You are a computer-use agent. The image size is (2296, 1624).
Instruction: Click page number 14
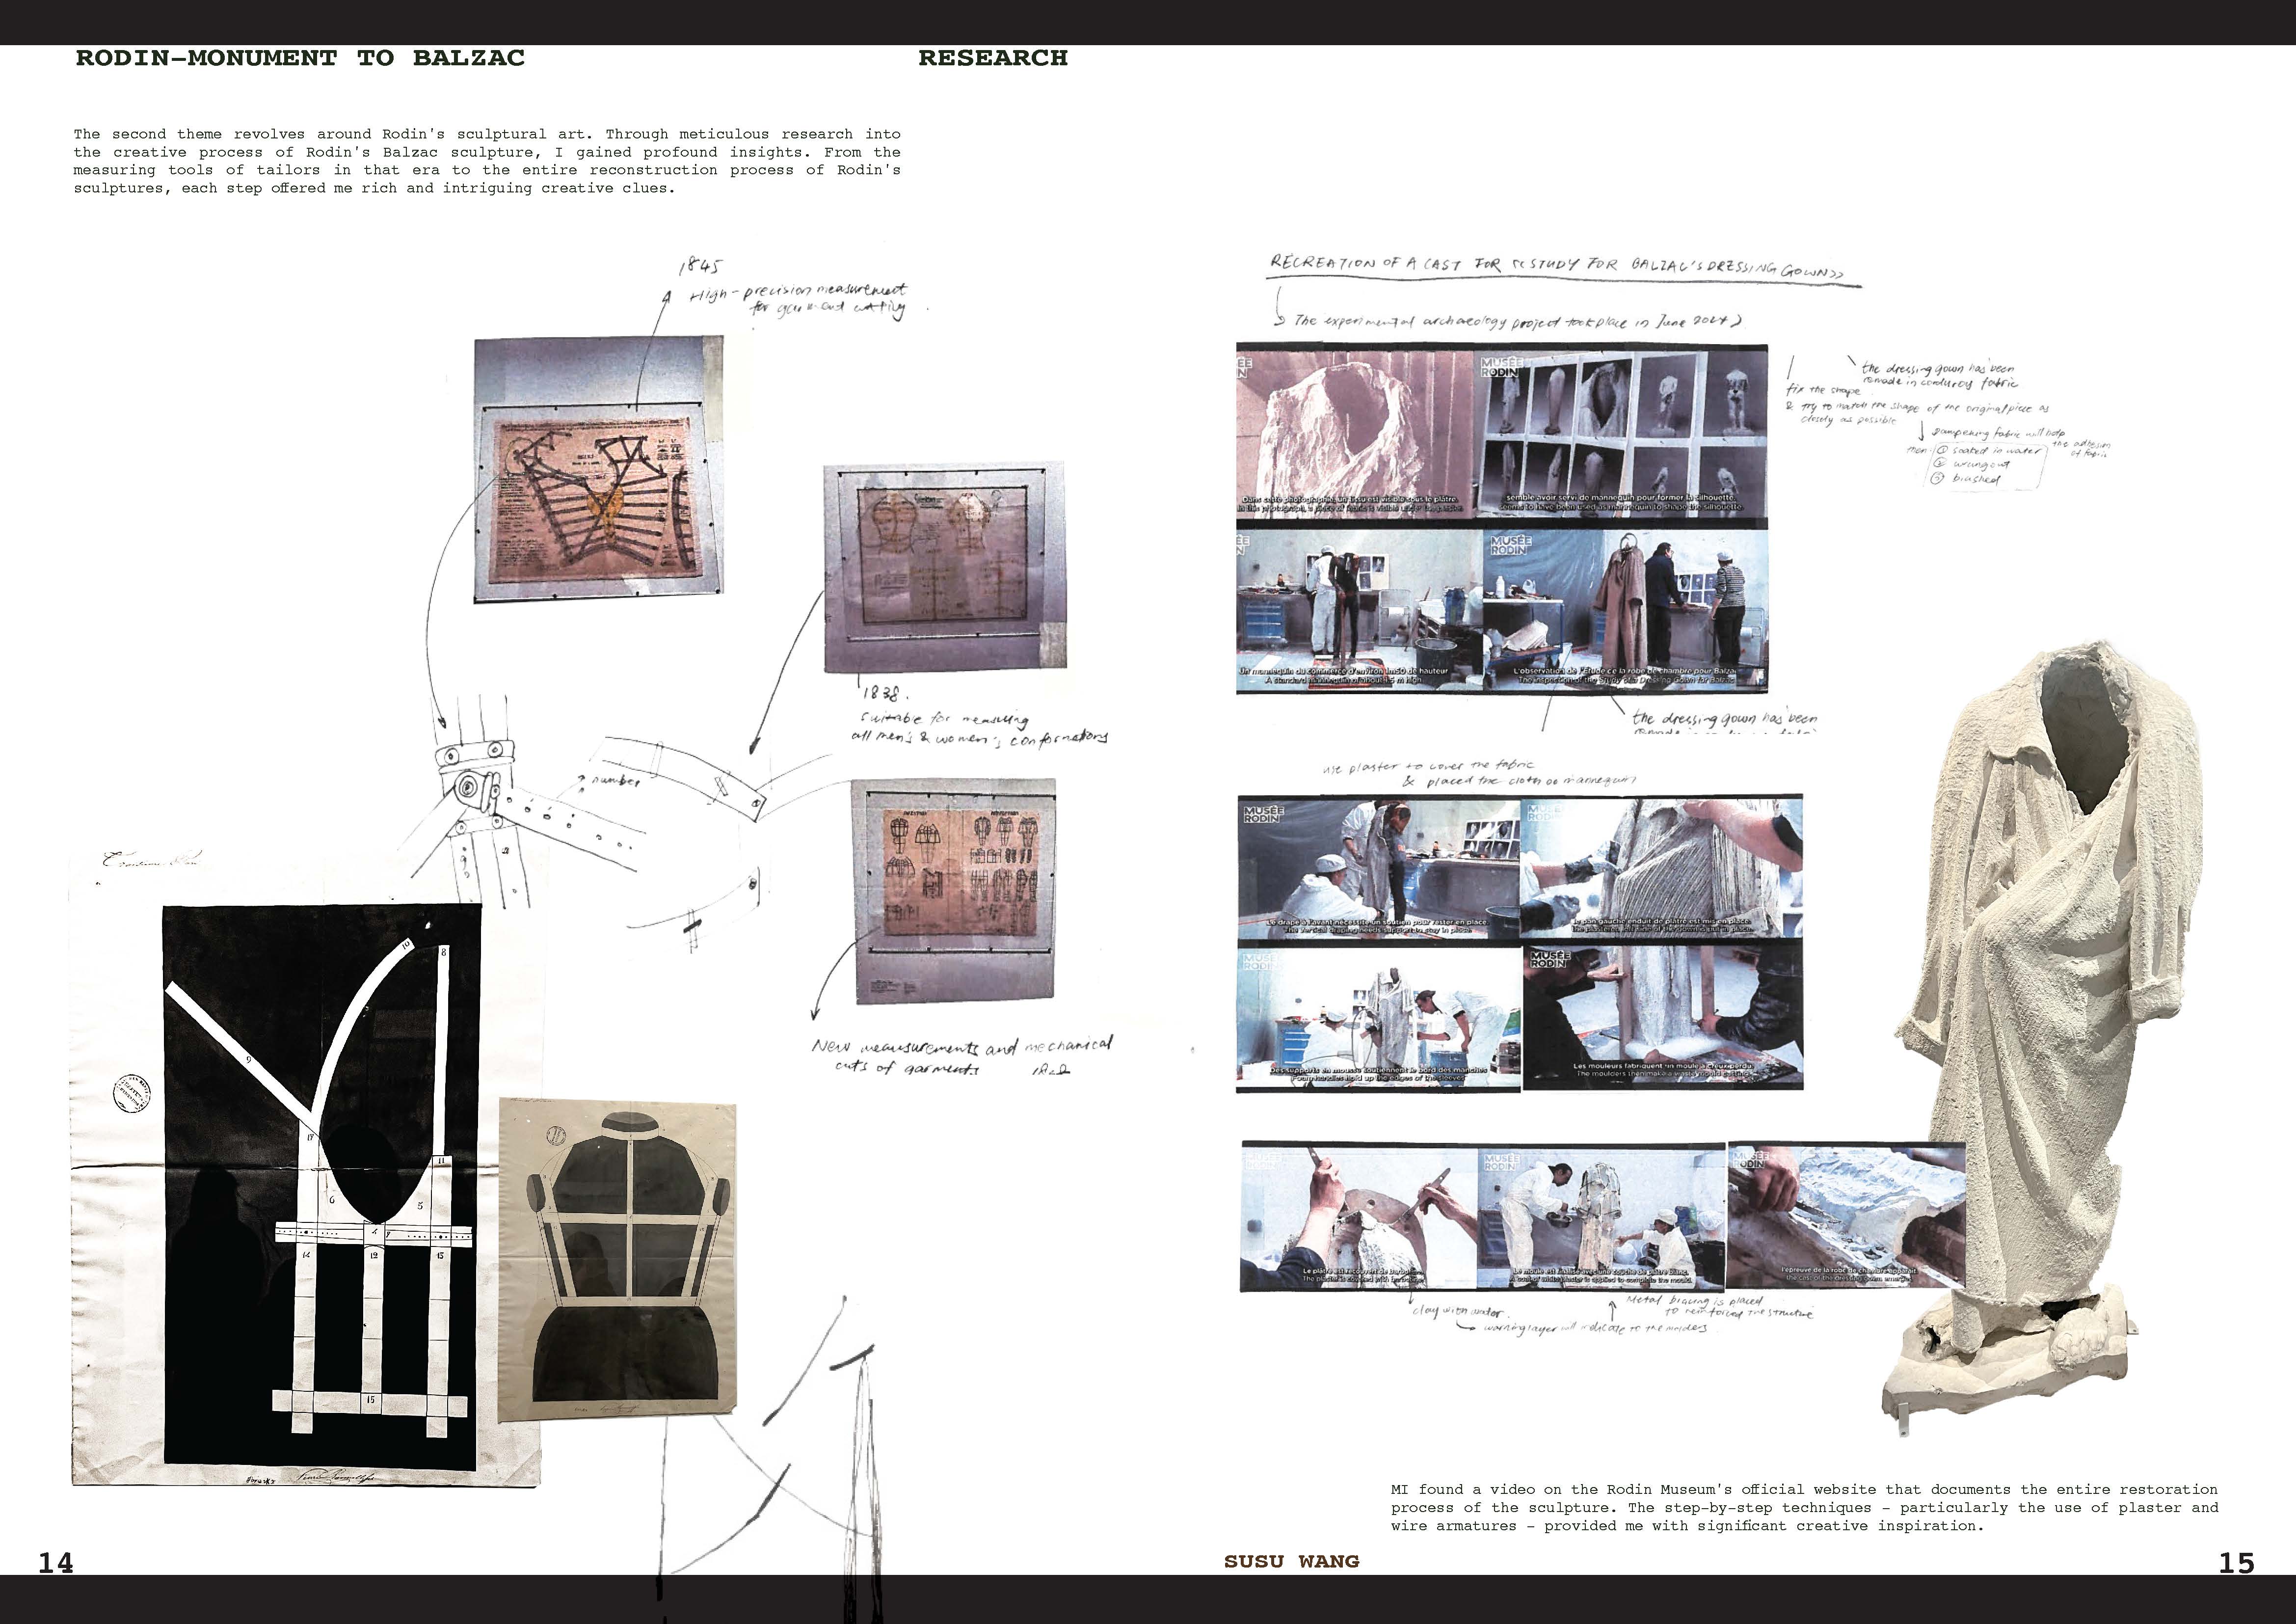click(56, 1563)
